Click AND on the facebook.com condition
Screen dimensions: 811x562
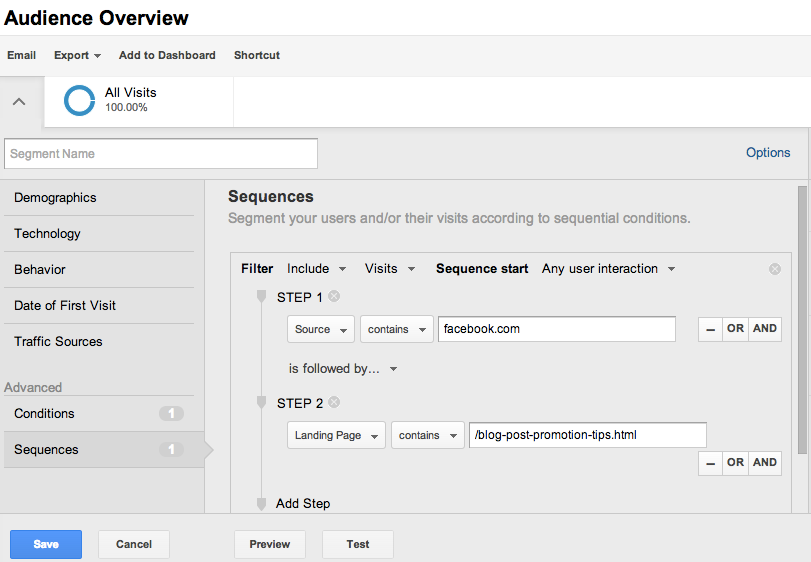[765, 329]
